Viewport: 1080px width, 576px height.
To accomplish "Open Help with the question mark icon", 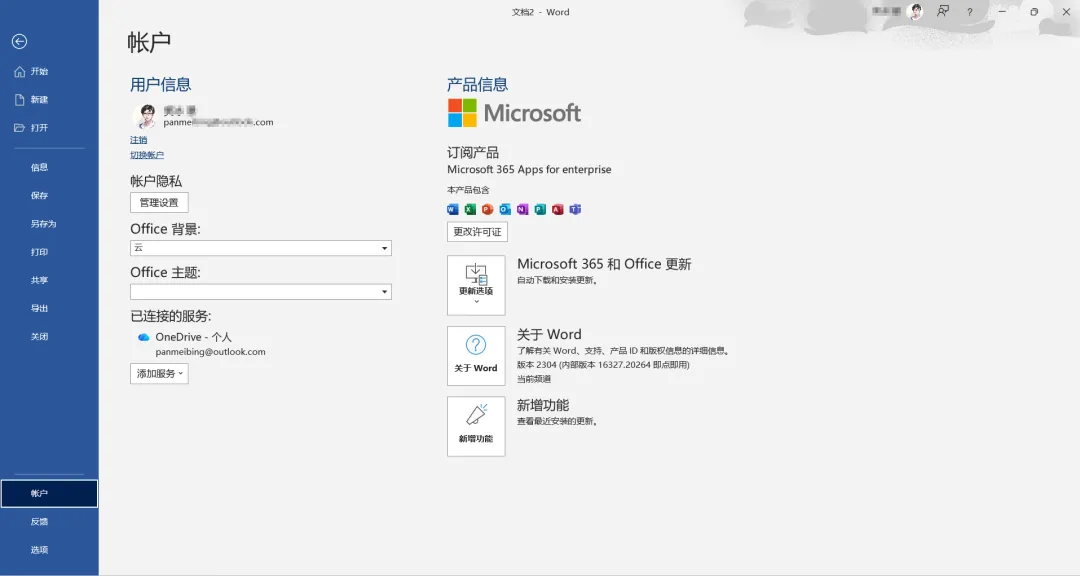I will pyautogui.click(x=970, y=12).
